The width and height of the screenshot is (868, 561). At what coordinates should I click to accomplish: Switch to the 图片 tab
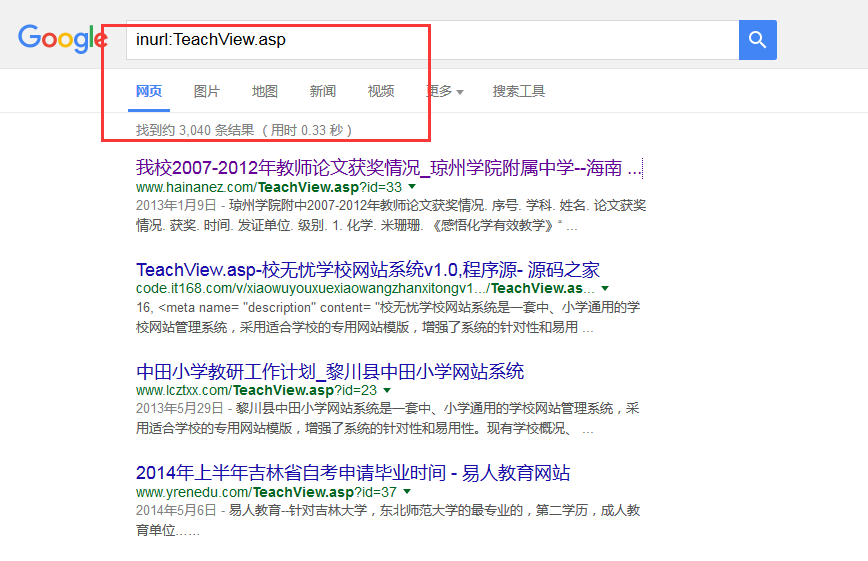207,91
